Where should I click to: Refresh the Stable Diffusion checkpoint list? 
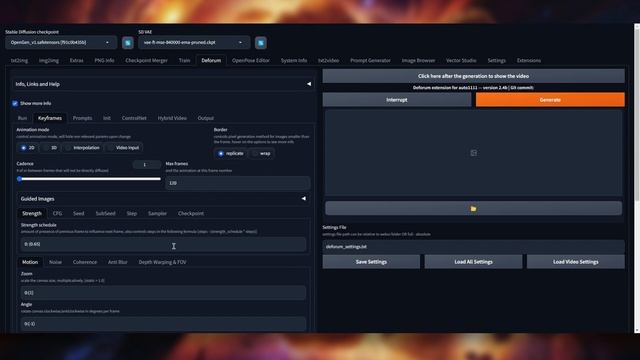127,43
